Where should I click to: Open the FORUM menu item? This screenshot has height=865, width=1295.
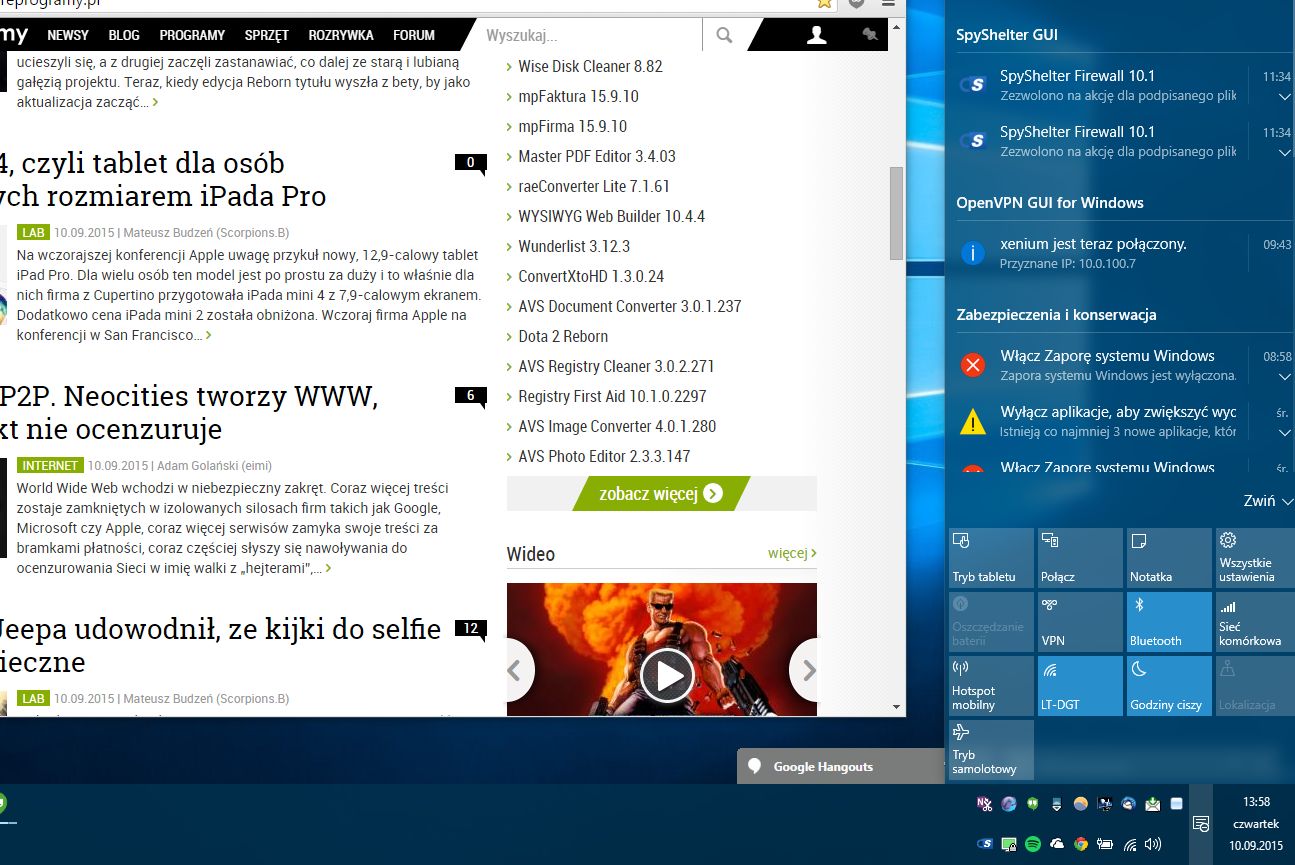pyautogui.click(x=414, y=35)
